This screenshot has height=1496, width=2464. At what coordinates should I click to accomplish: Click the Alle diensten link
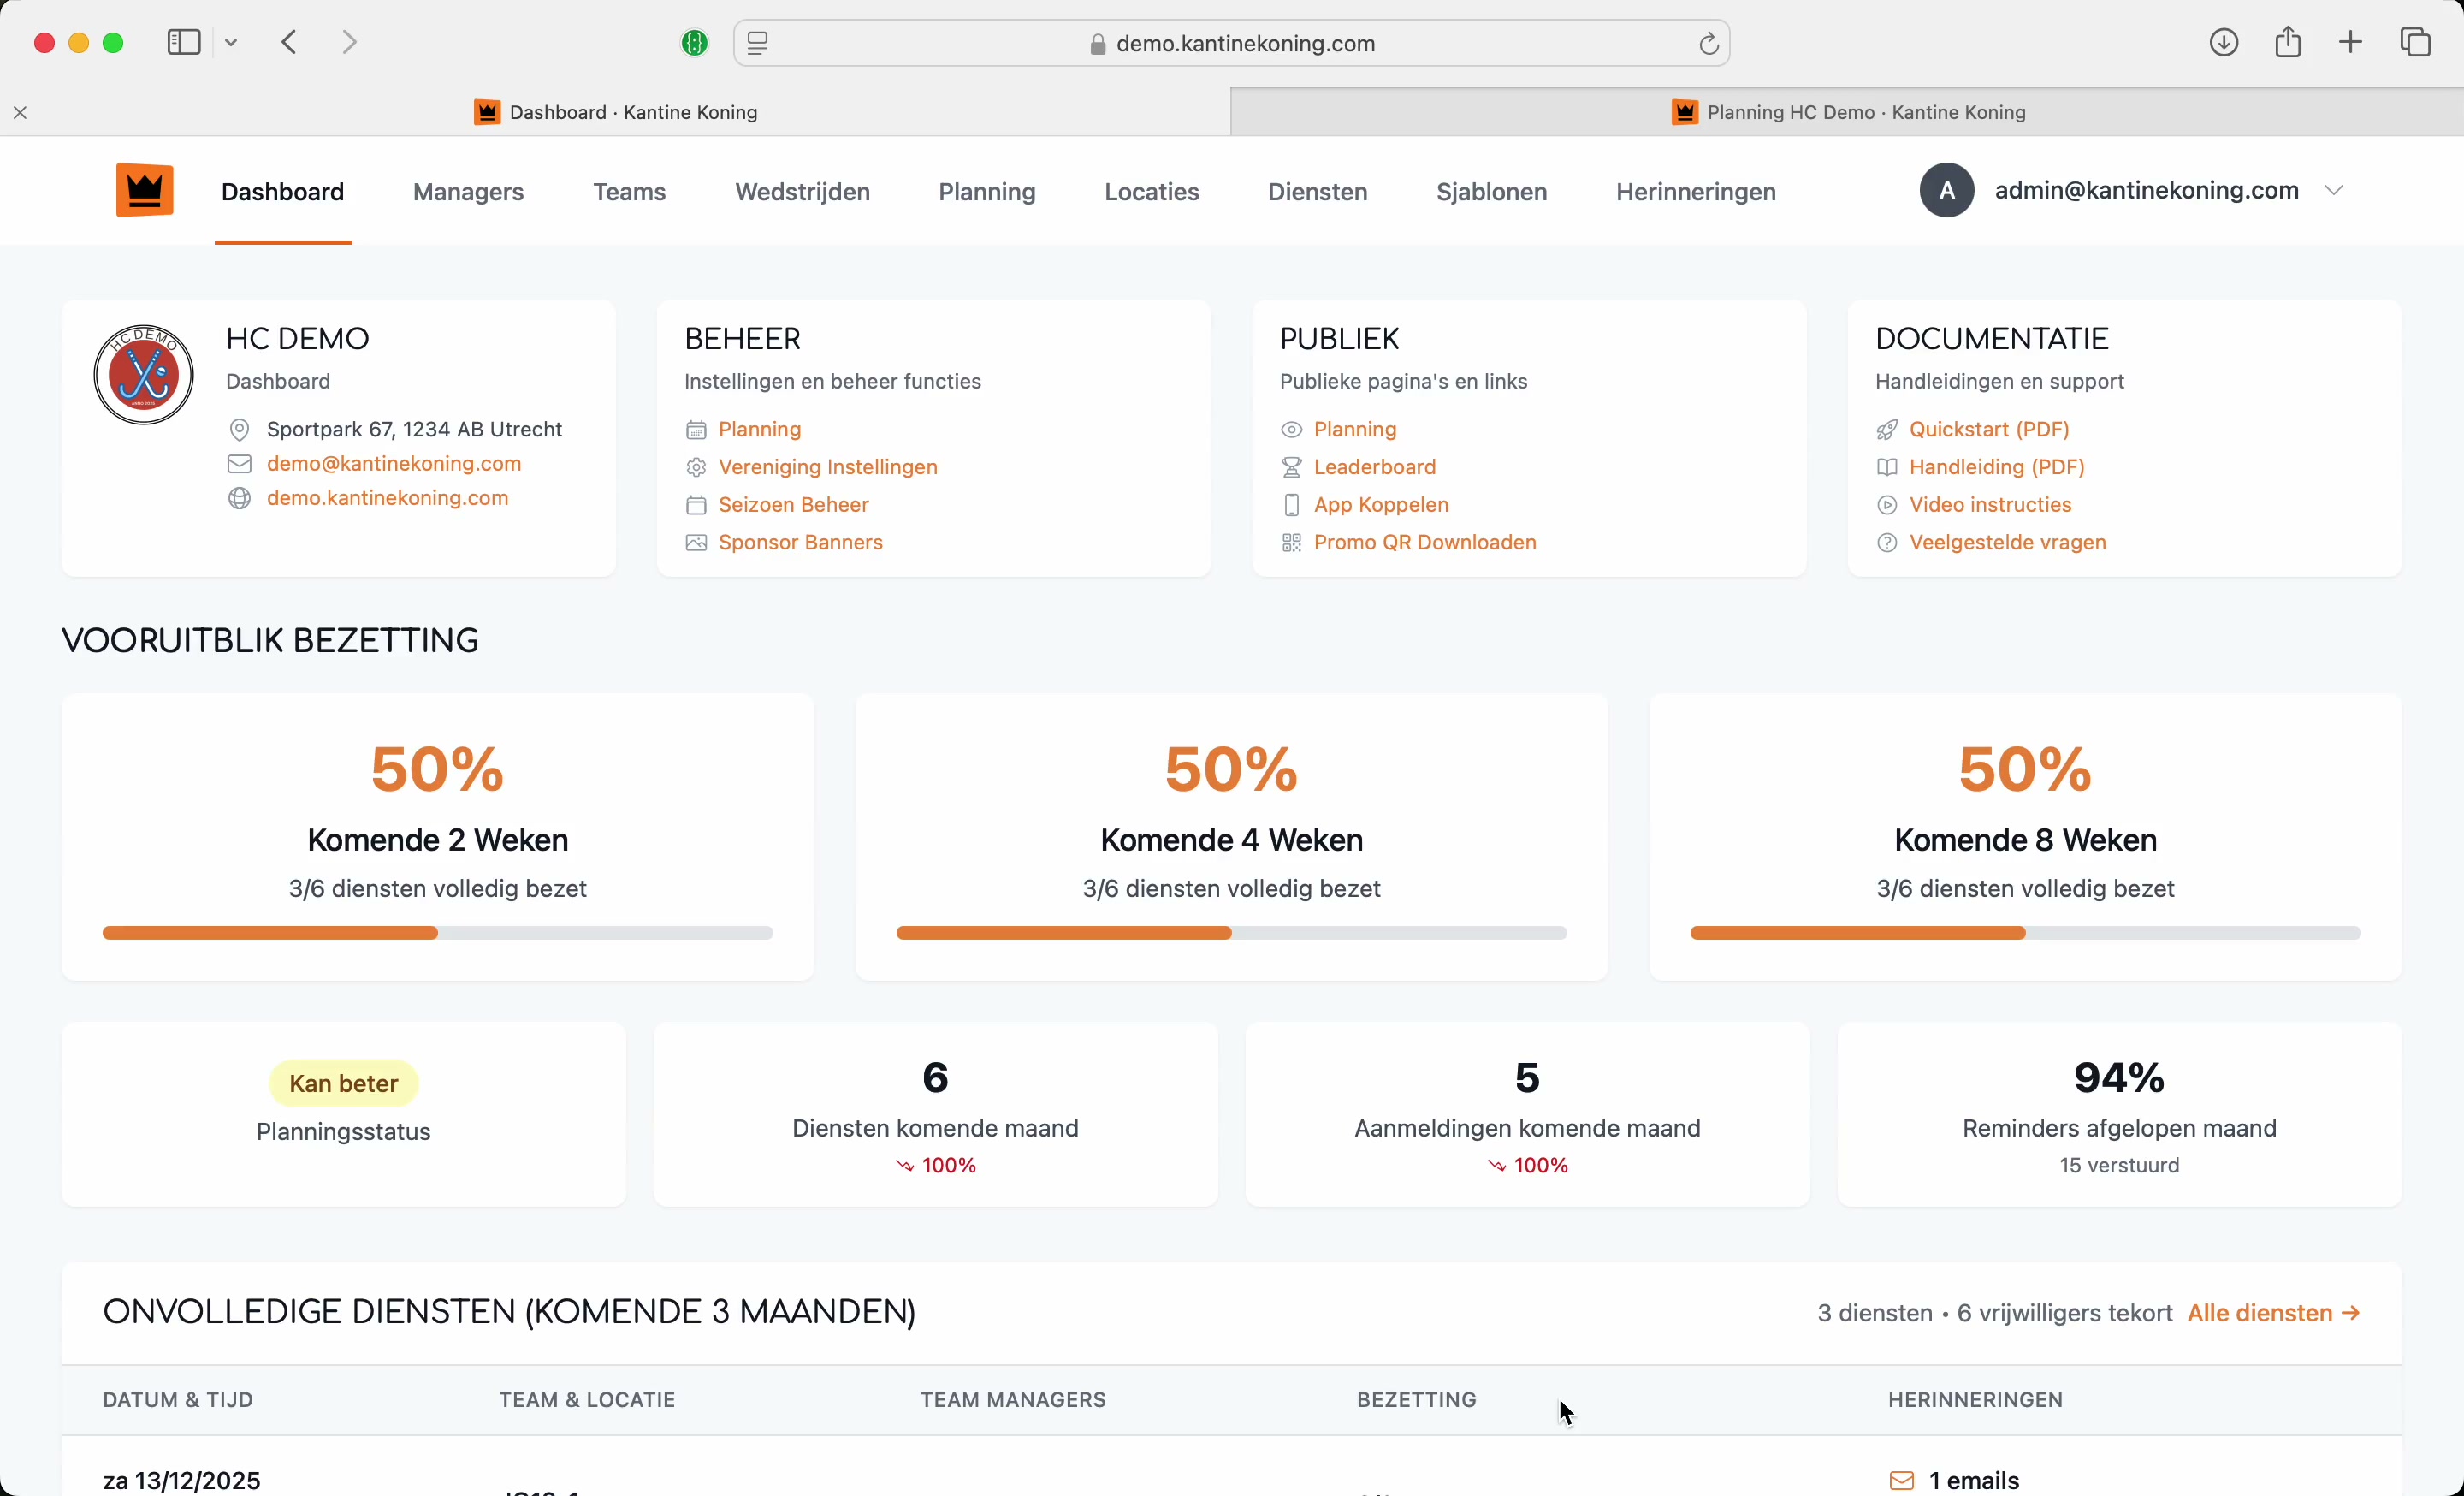2273,1313
